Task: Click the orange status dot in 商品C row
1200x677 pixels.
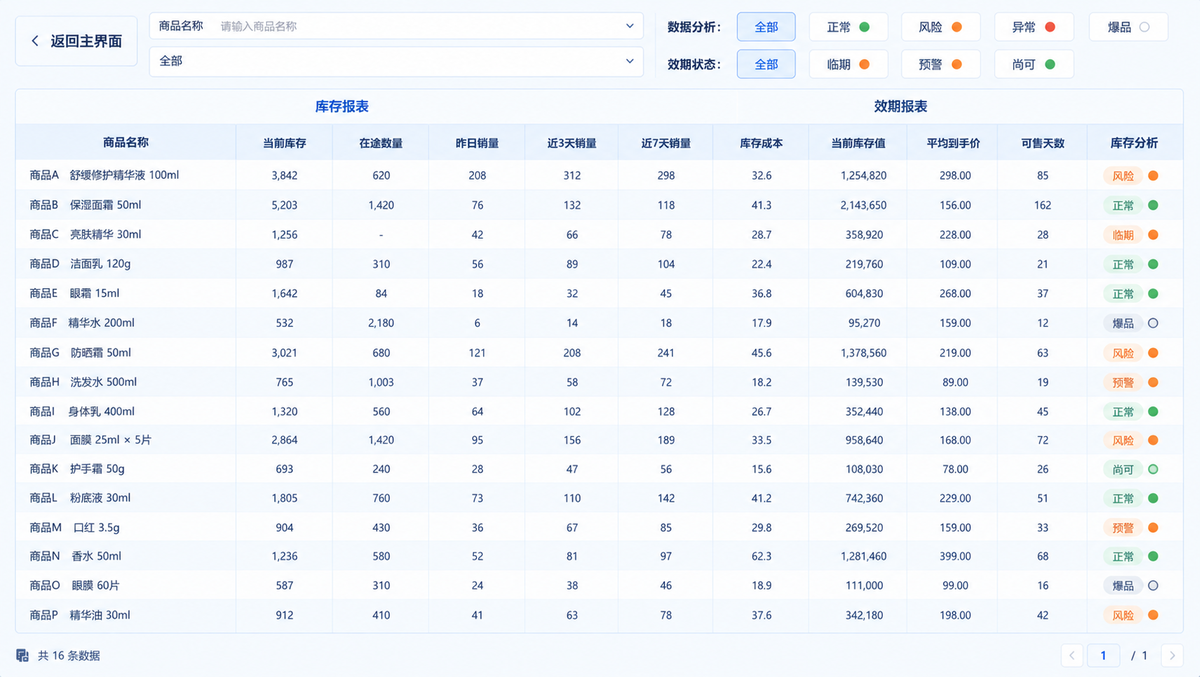Action: pyautogui.click(x=1153, y=235)
